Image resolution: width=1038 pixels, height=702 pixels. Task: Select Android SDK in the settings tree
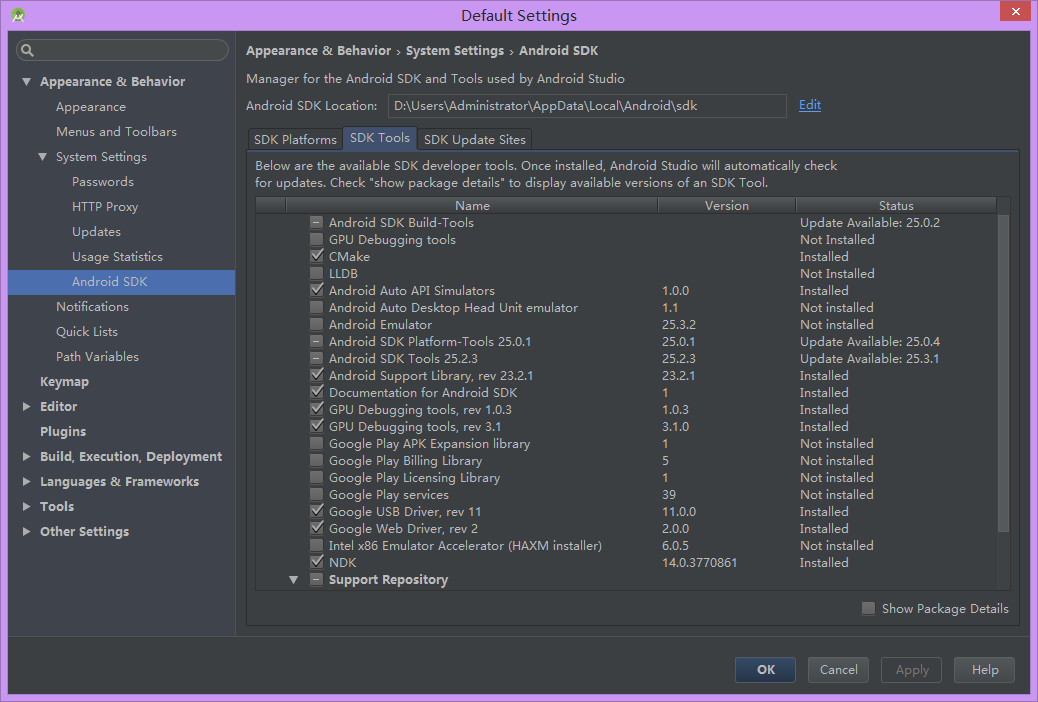(122, 282)
